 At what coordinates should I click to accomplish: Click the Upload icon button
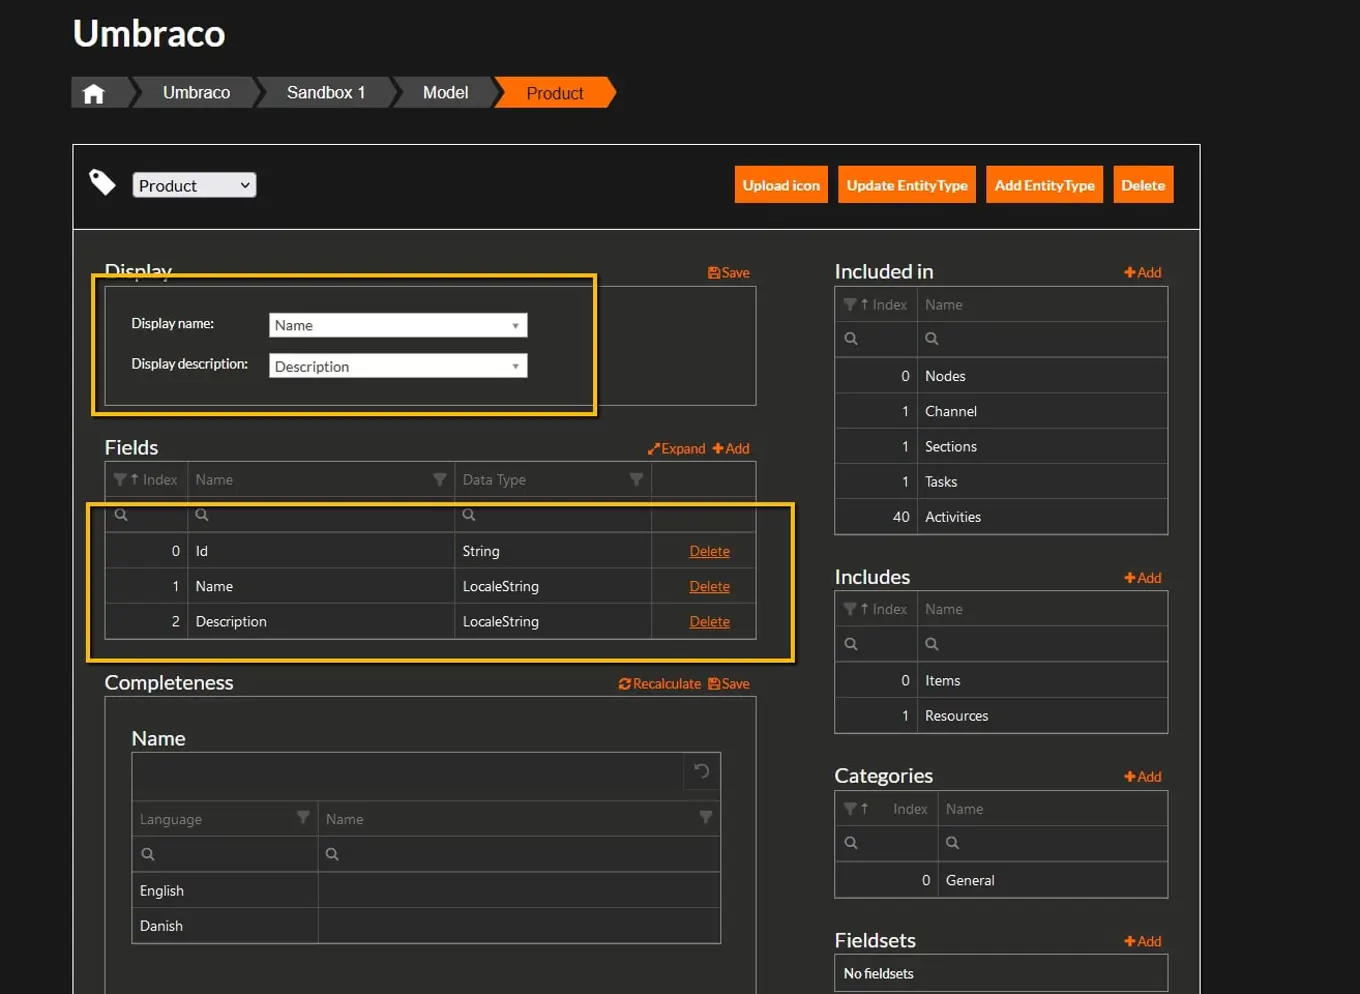(x=781, y=185)
